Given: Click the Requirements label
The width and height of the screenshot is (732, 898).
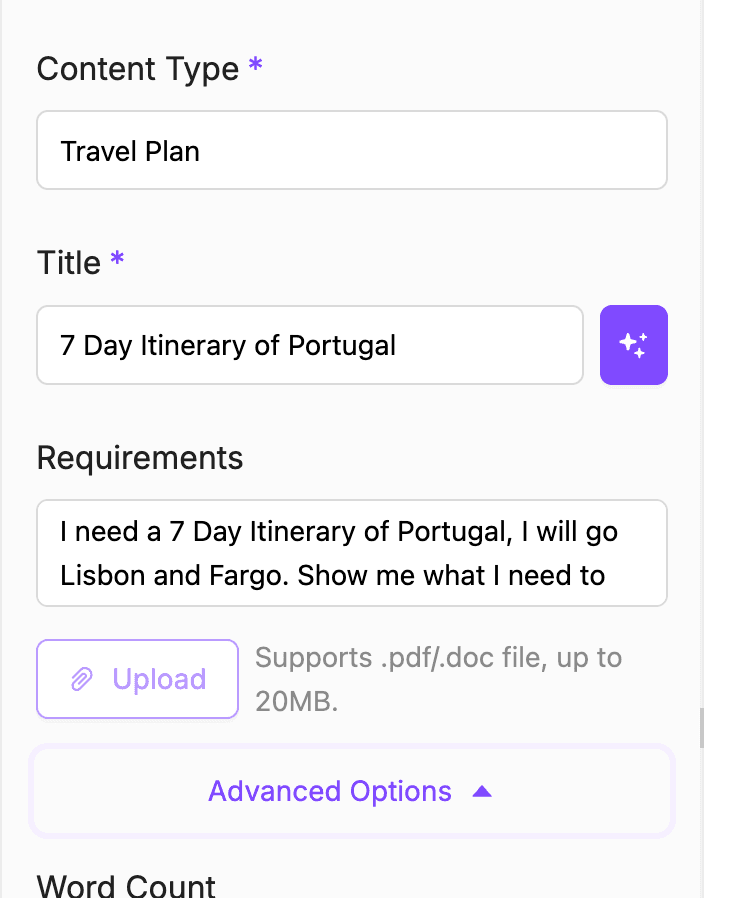Looking at the screenshot, I should click(x=140, y=458).
